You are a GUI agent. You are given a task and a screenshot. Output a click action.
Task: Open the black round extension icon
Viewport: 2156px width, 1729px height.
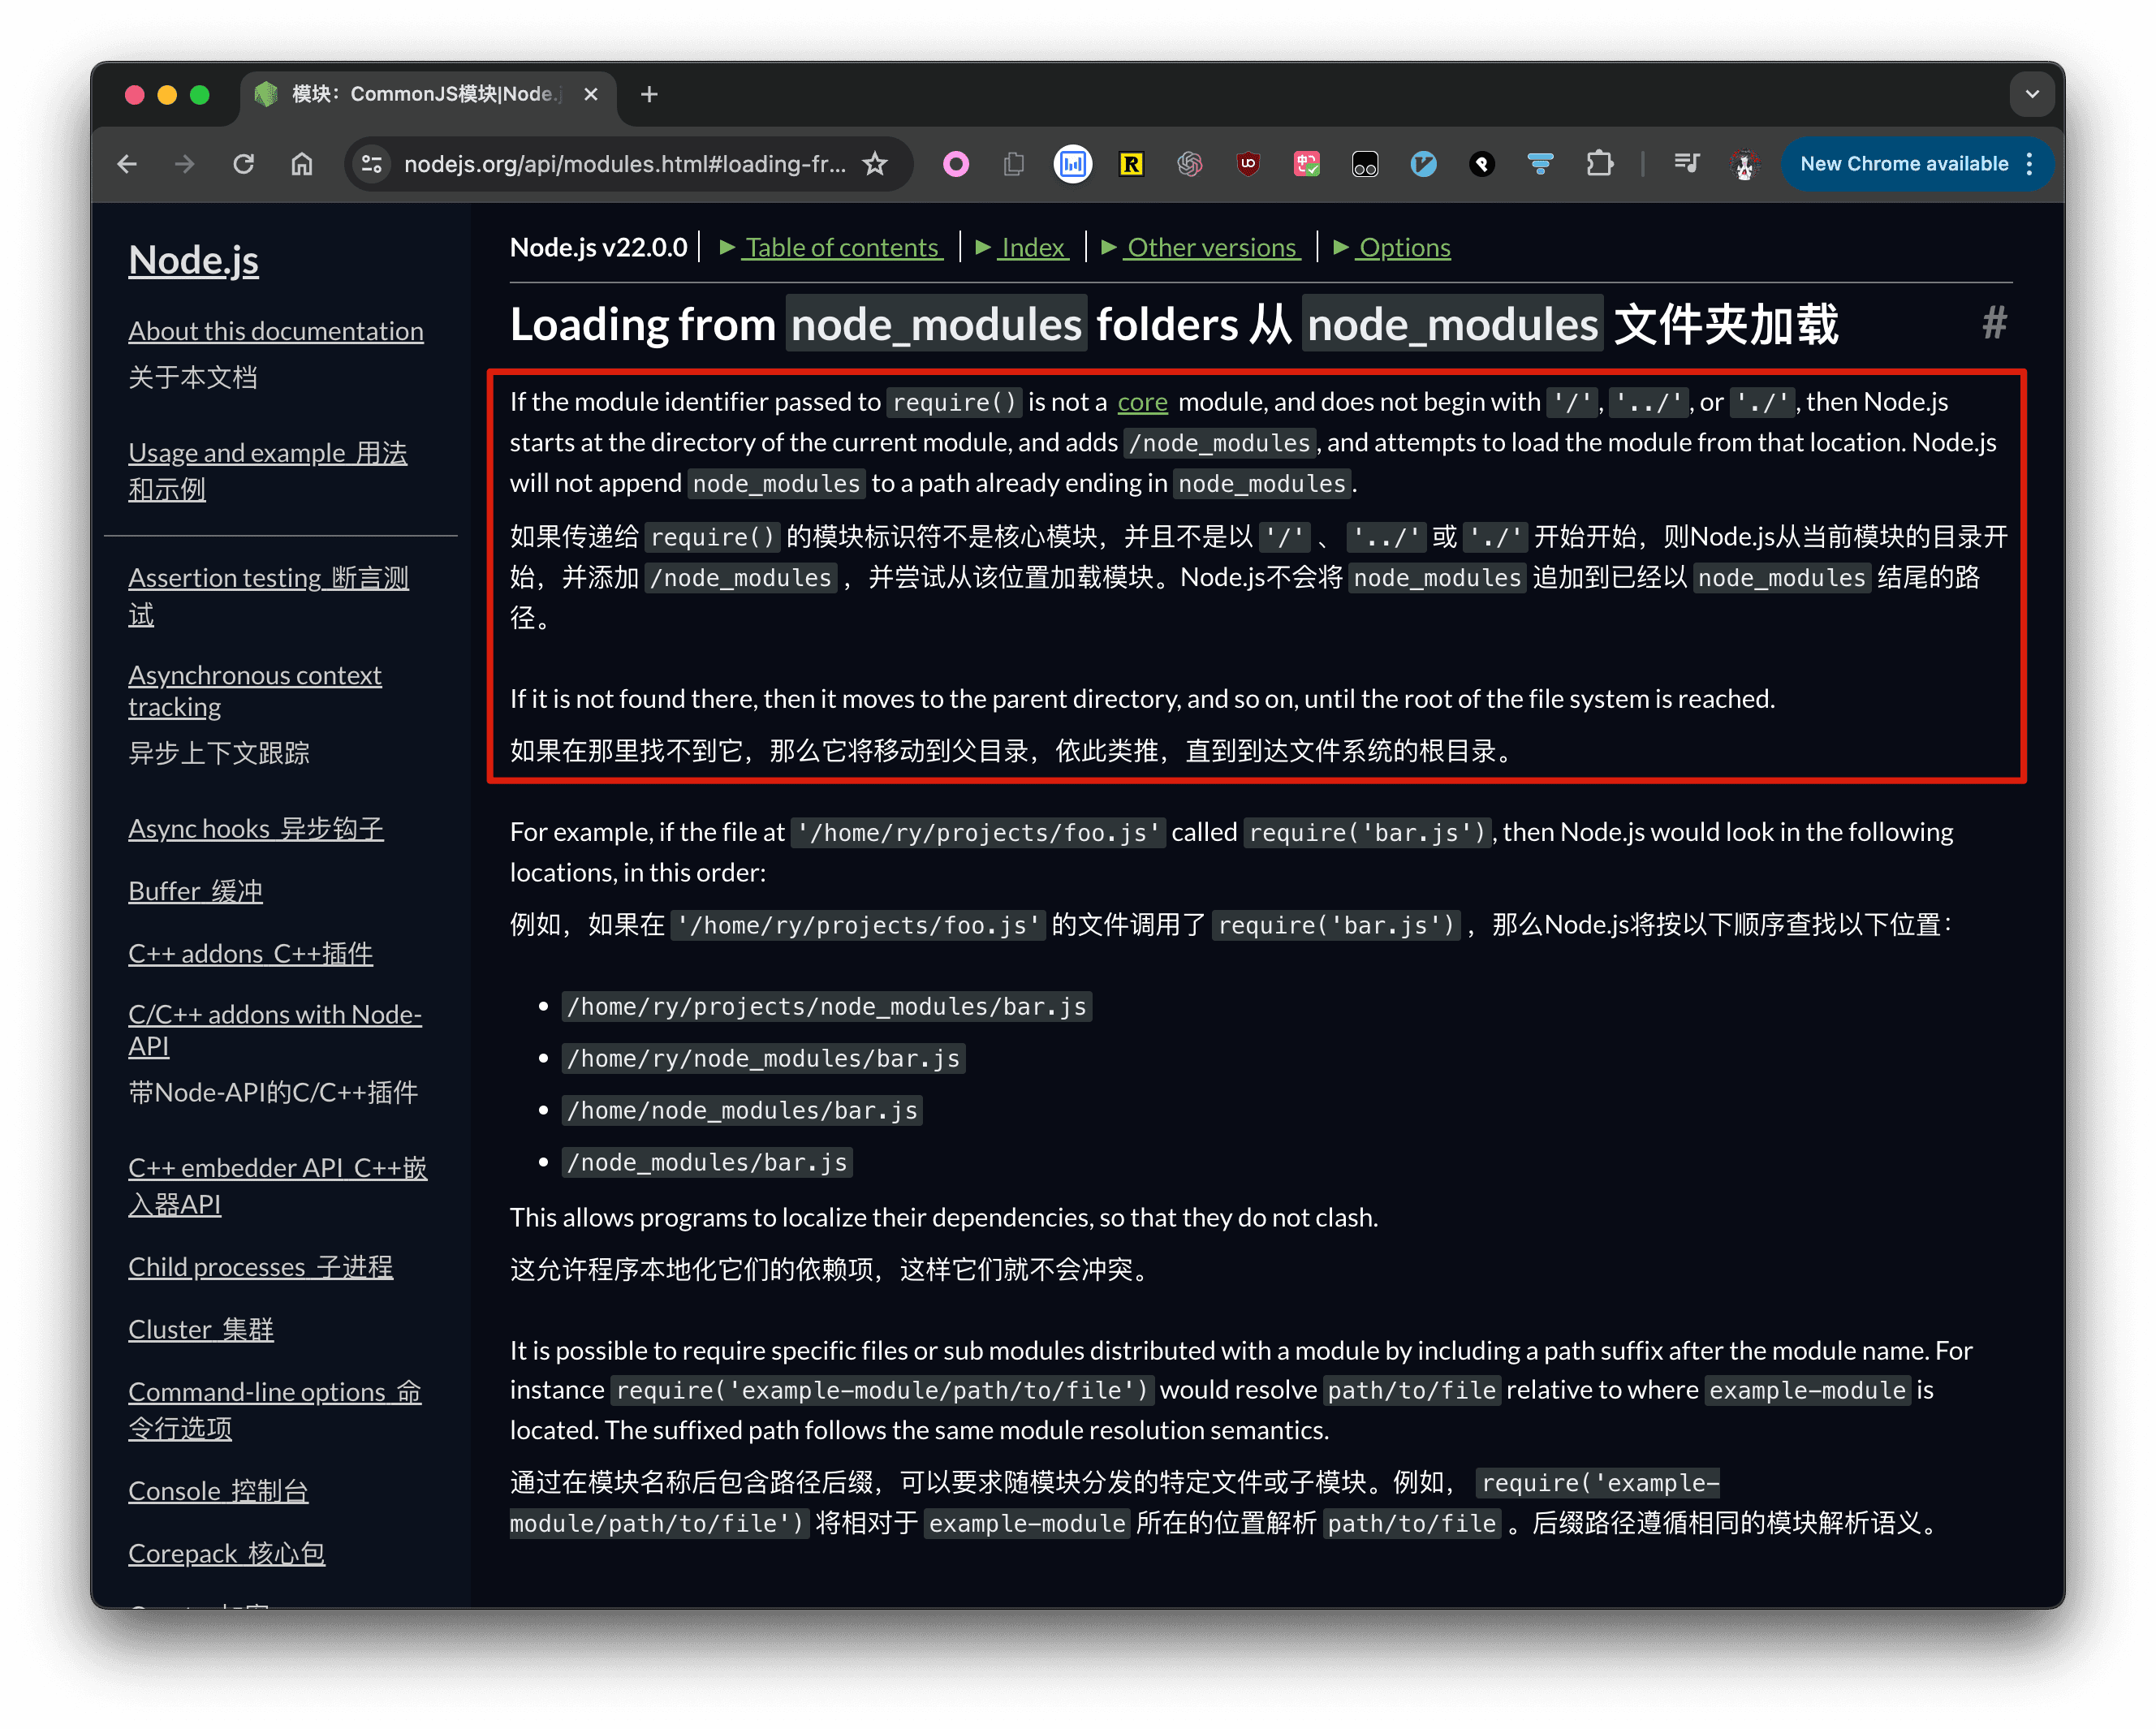coord(1482,164)
